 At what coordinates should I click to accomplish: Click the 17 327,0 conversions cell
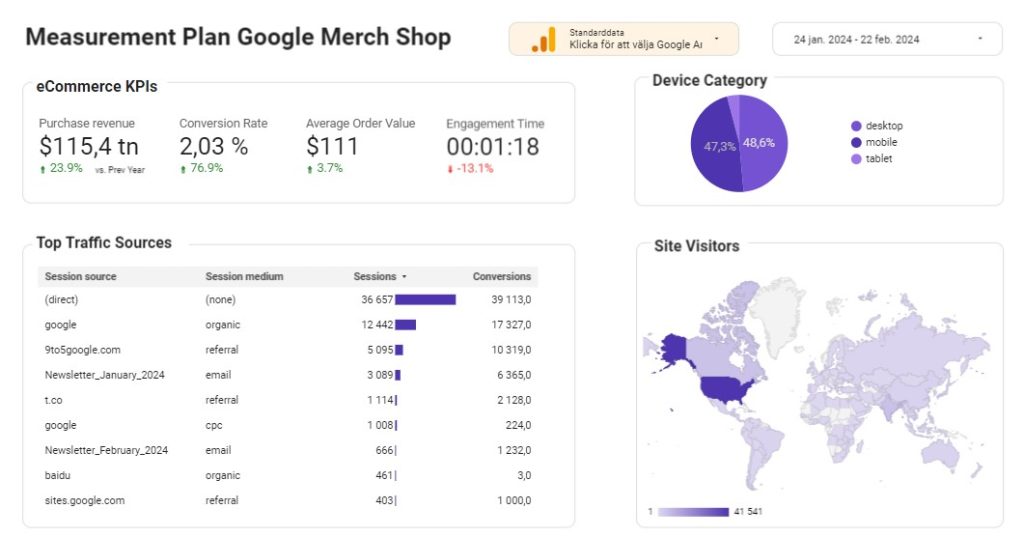pyautogui.click(x=511, y=325)
